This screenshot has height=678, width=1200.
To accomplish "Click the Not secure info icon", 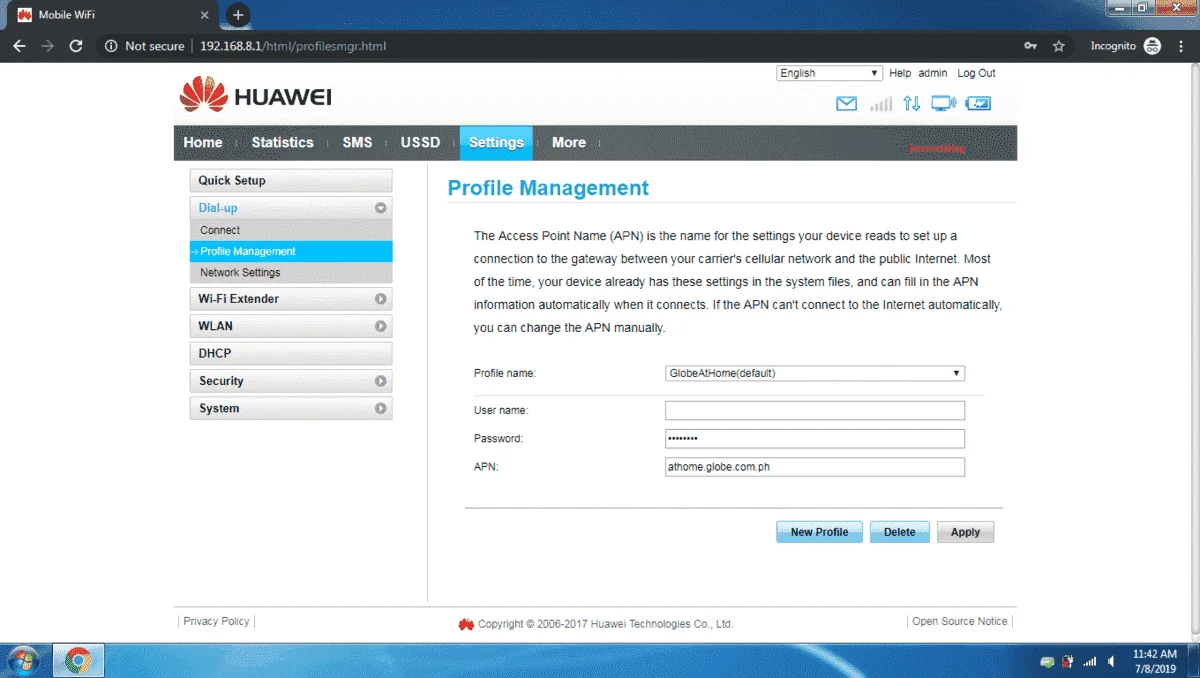I will click(111, 46).
